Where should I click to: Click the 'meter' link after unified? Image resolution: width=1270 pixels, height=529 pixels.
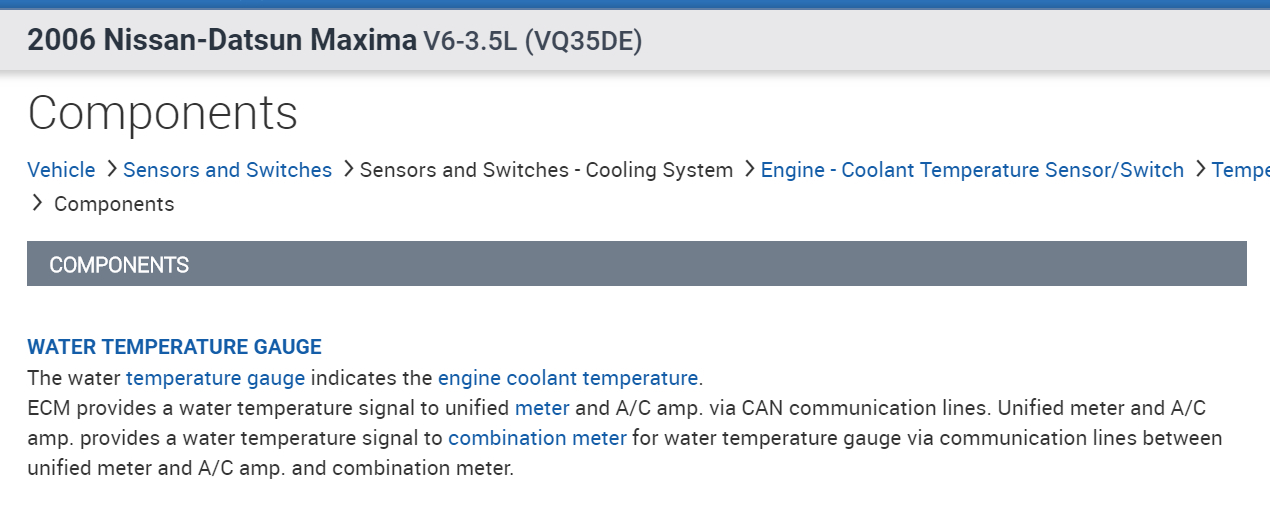click(x=542, y=408)
